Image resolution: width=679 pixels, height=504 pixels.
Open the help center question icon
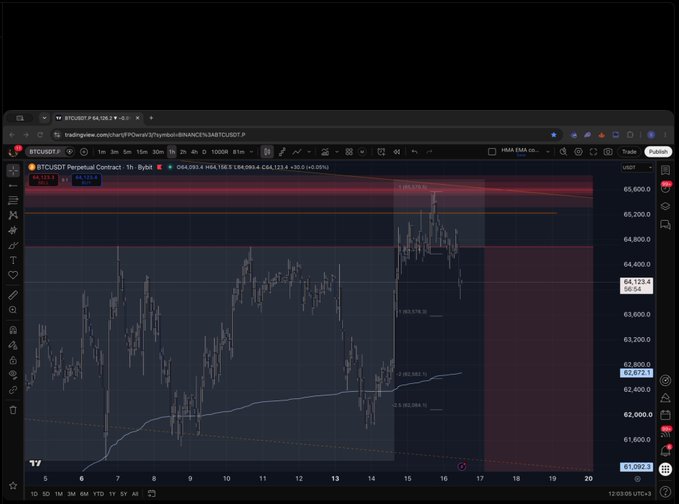(666, 491)
